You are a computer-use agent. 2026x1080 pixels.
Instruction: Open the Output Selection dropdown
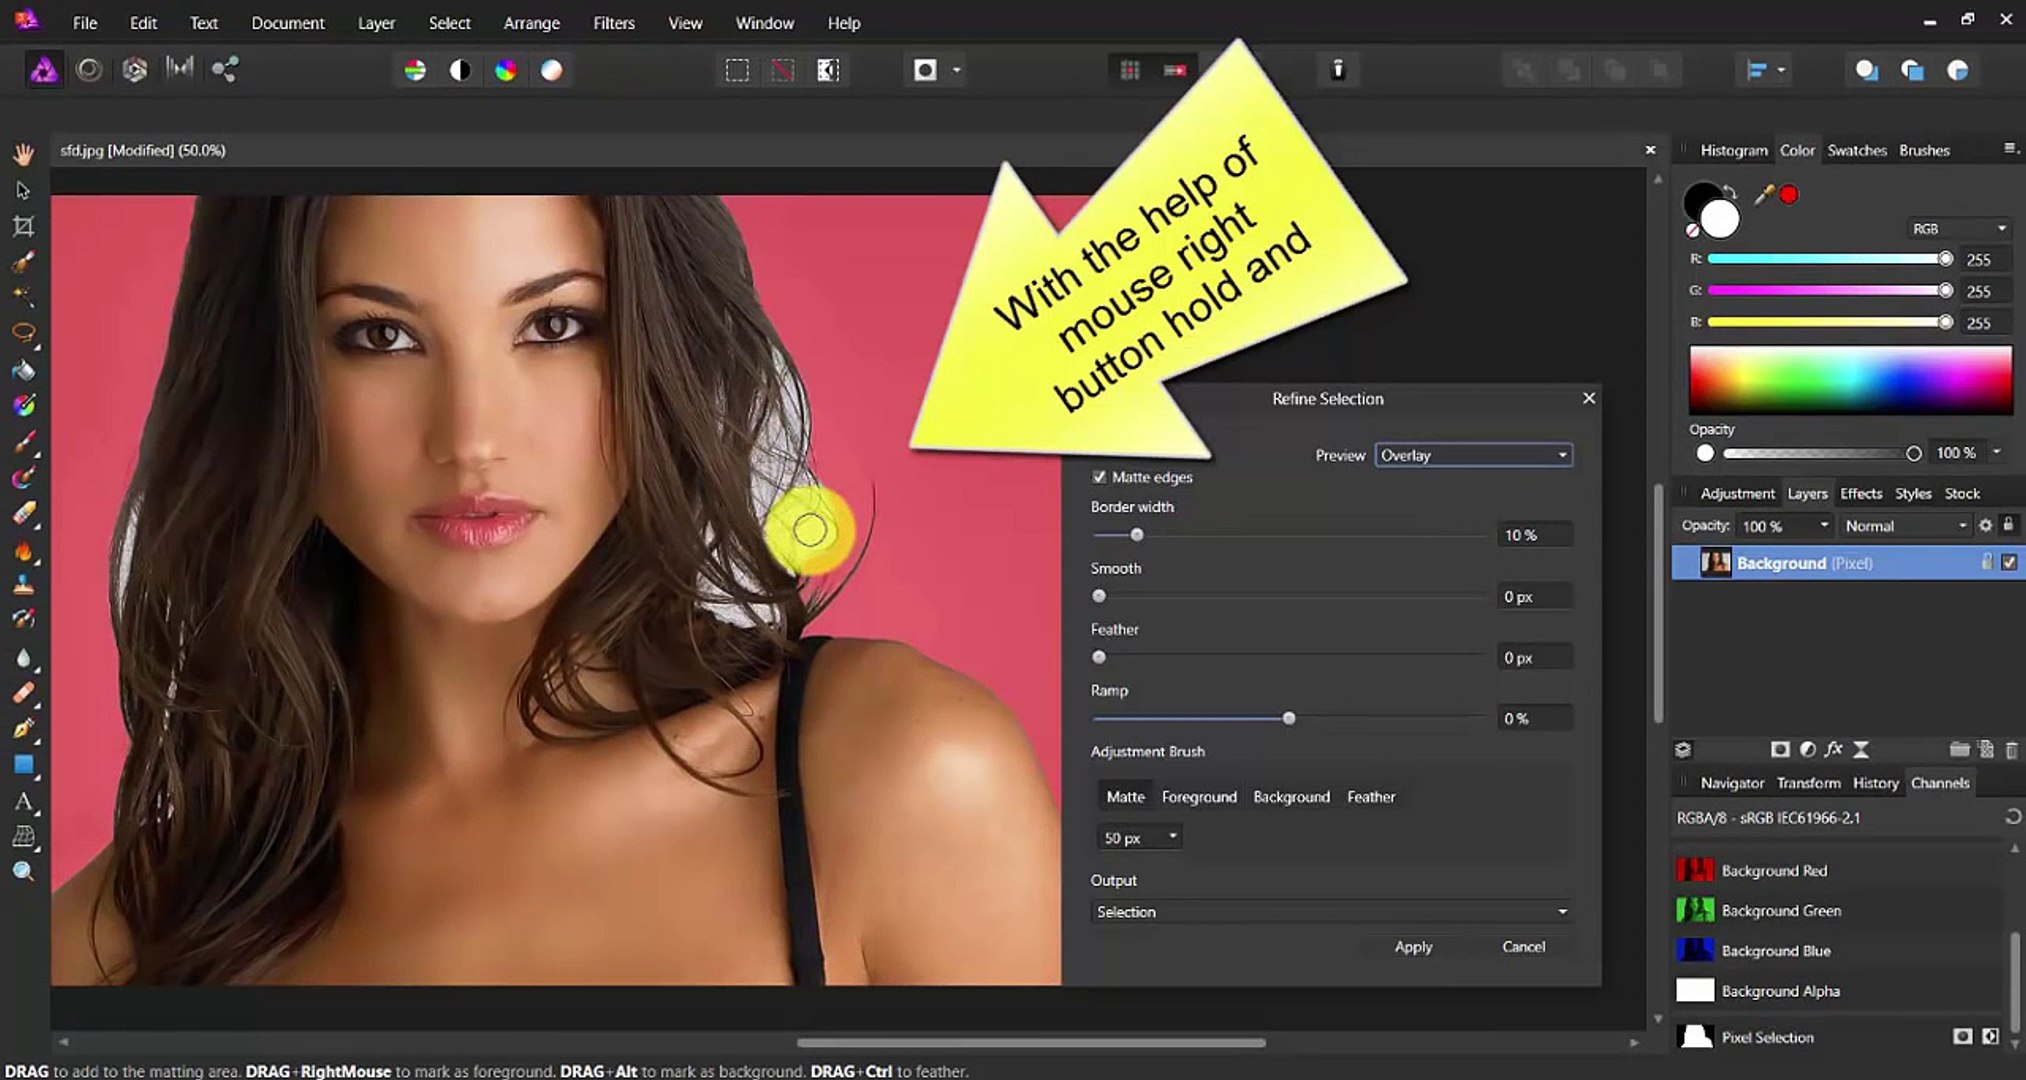[x=1330, y=912]
